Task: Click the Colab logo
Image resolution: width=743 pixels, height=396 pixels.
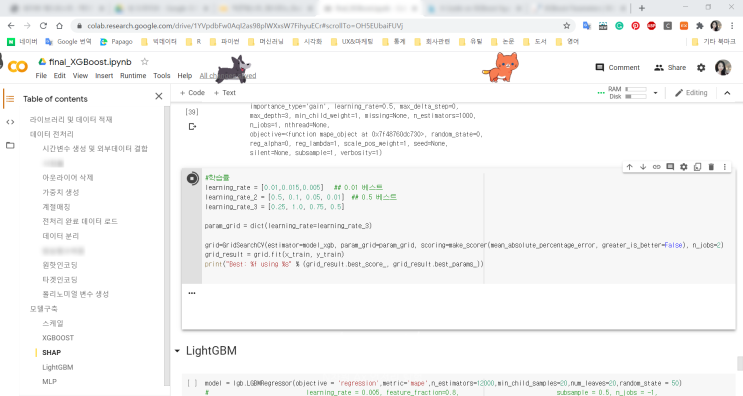Action: [18, 67]
